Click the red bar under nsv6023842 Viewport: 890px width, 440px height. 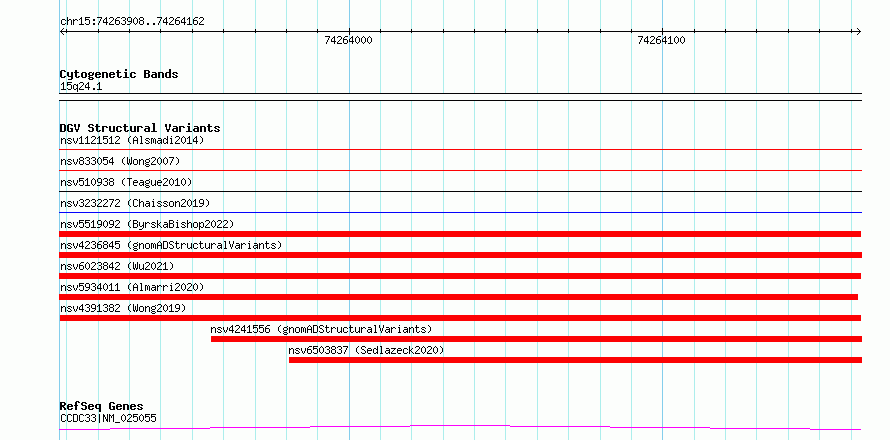click(x=460, y=276)
